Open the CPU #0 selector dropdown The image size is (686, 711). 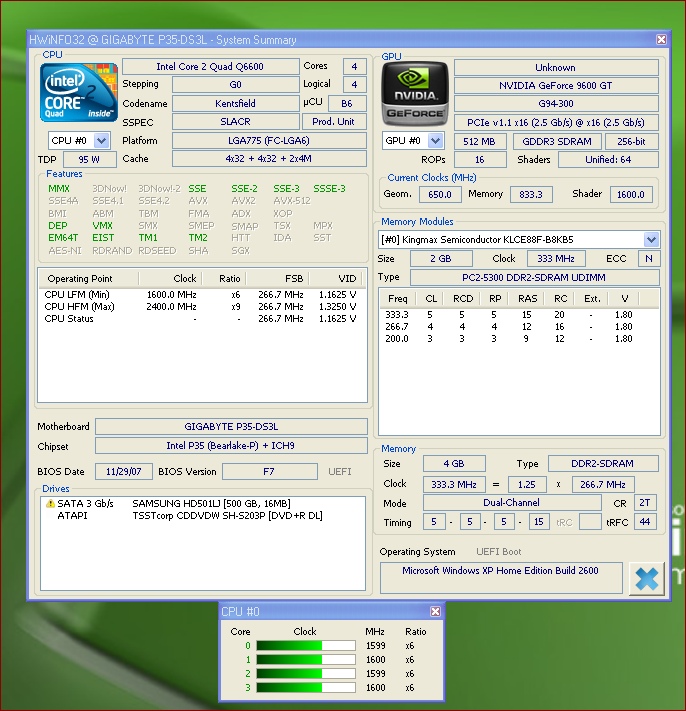(102, 141)
